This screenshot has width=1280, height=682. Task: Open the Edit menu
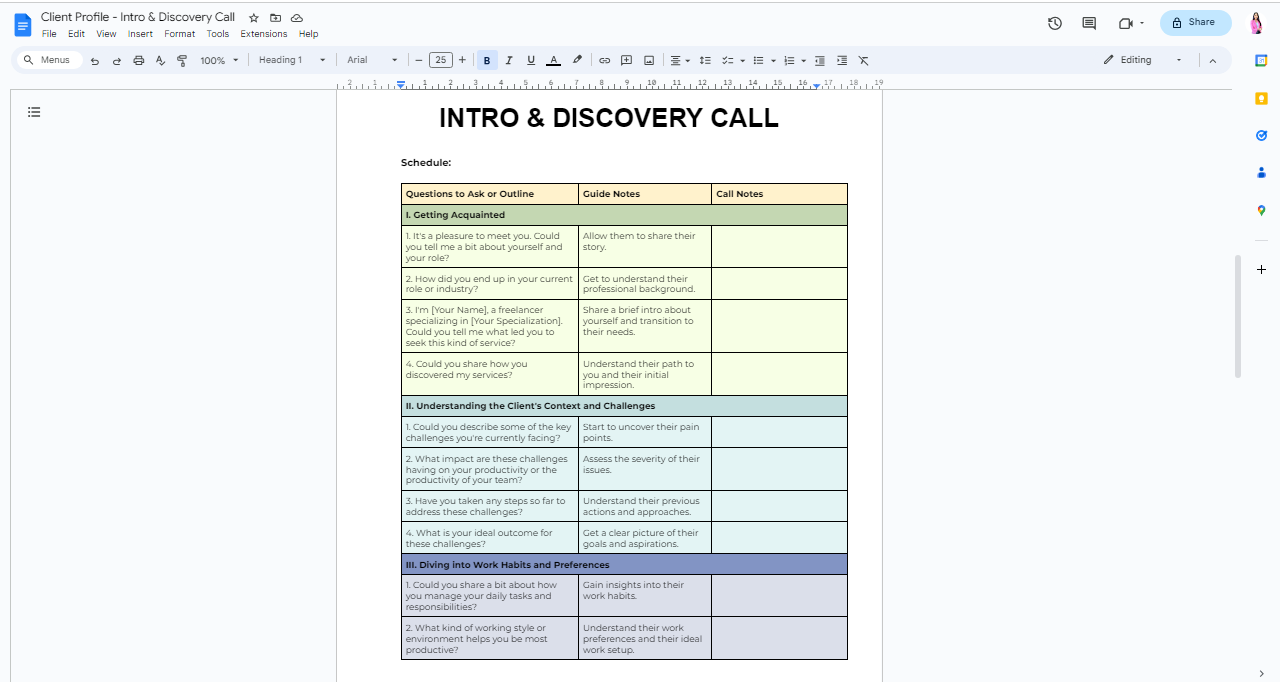(x=76, y=34)
